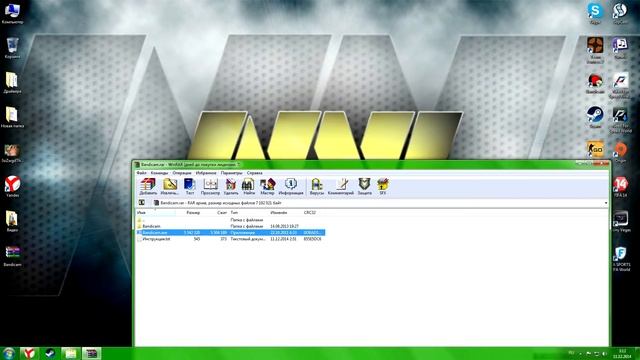640x360 pixels.
Task: Click the Steam taskbar icon
Action: coord(50,353)
